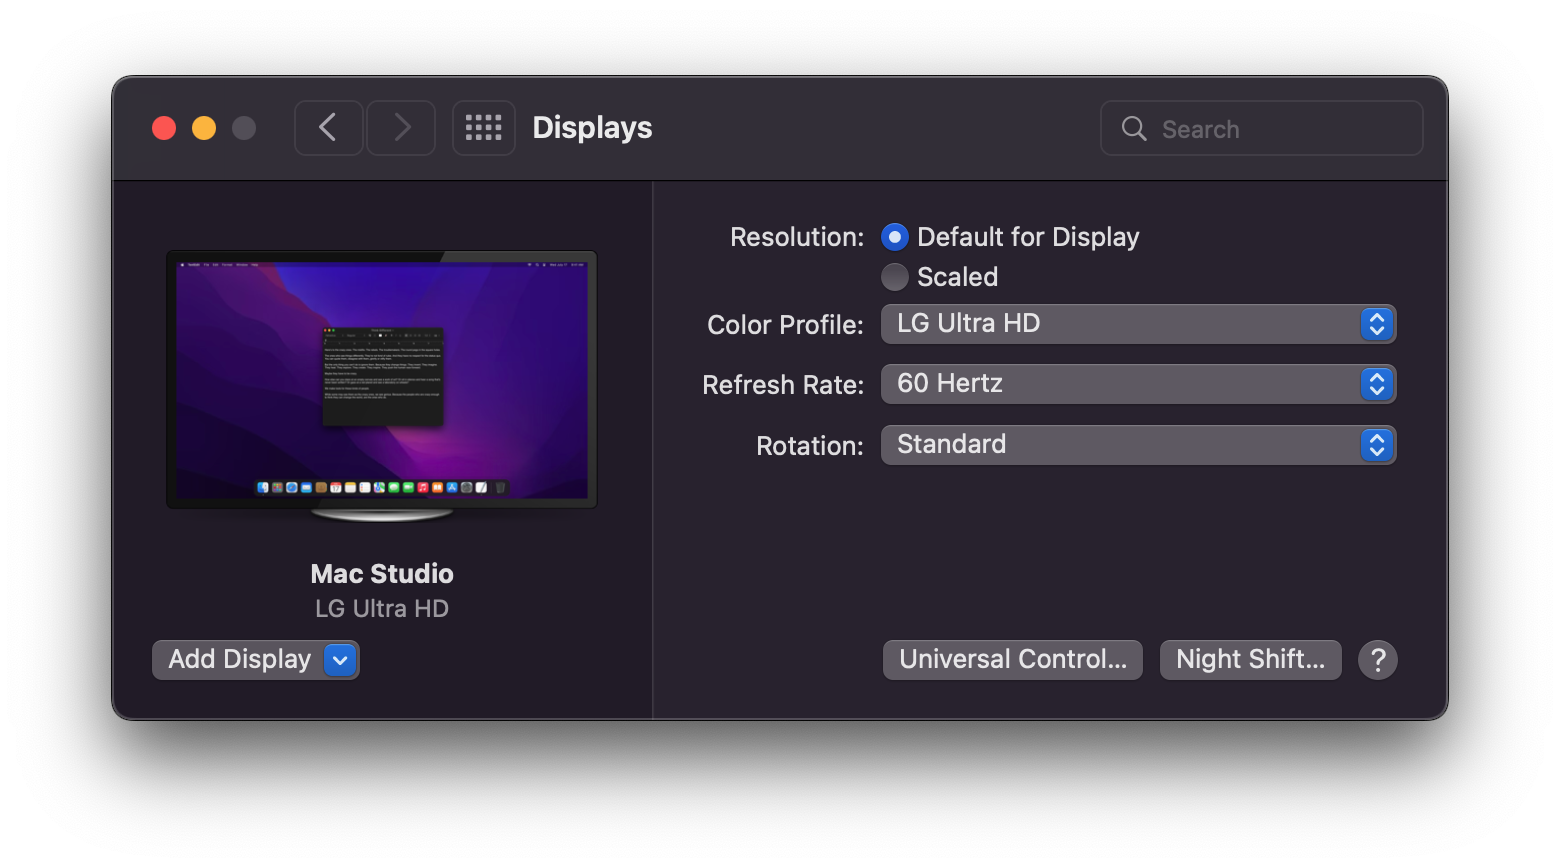Image resolution: width=1560 pixels, height=868 pixels.
Task: Select Default for Display resolution
Action: (895, 237)
